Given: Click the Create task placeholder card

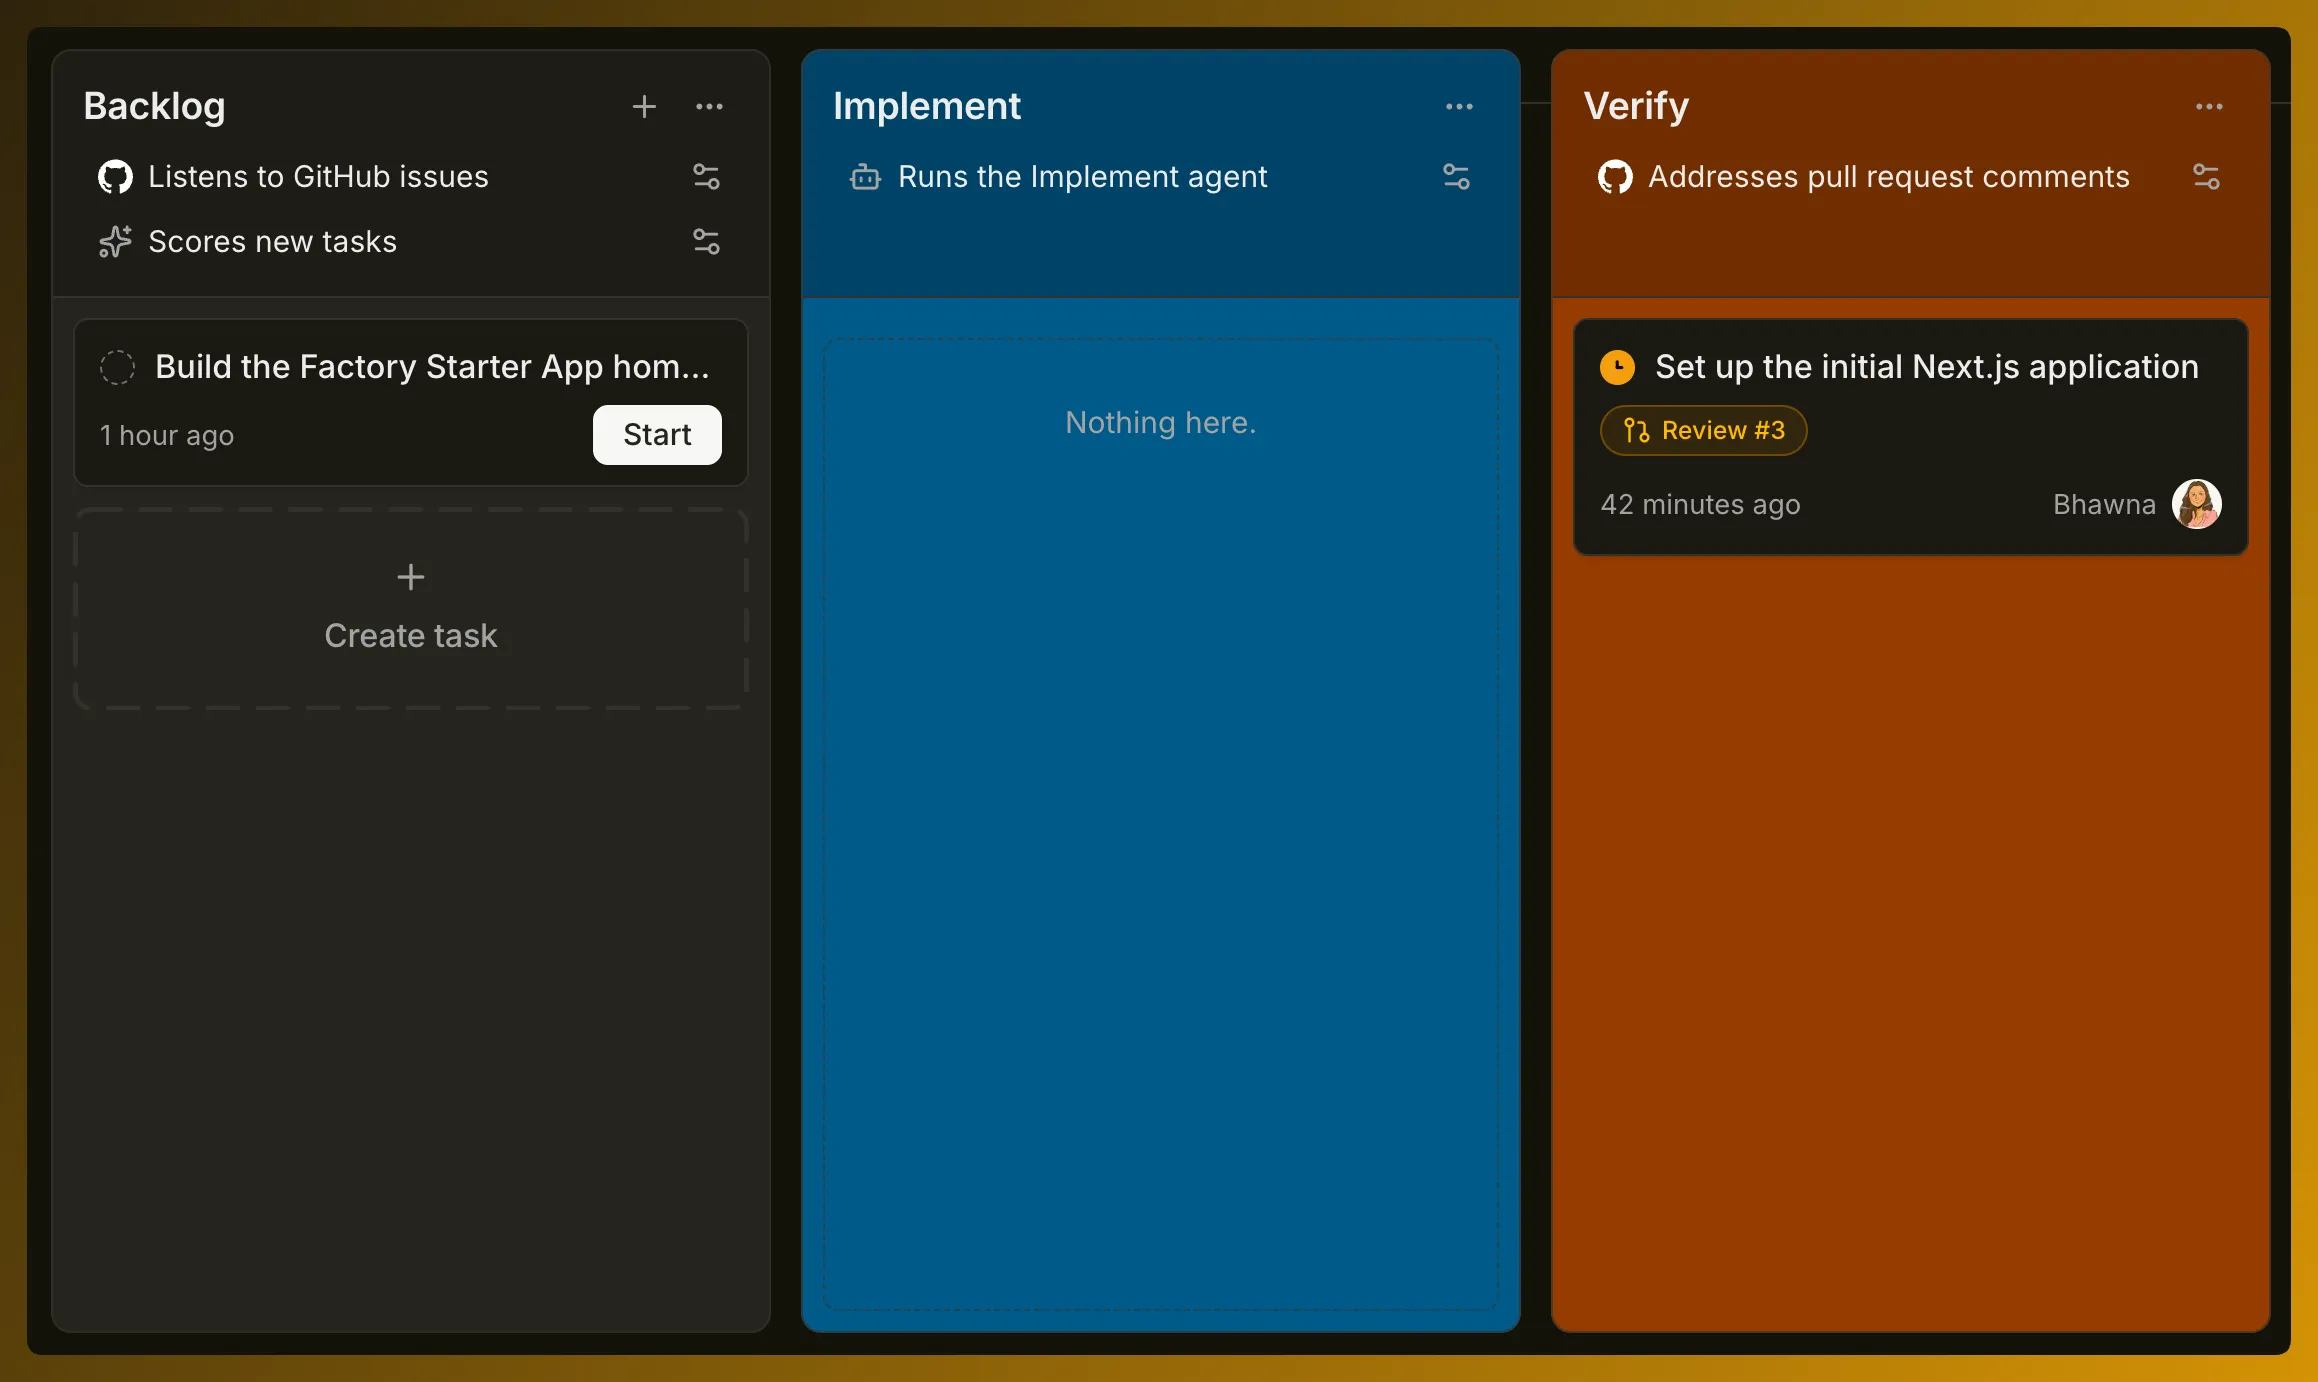Looking at the screenshot, I should [x=411, y=608].
